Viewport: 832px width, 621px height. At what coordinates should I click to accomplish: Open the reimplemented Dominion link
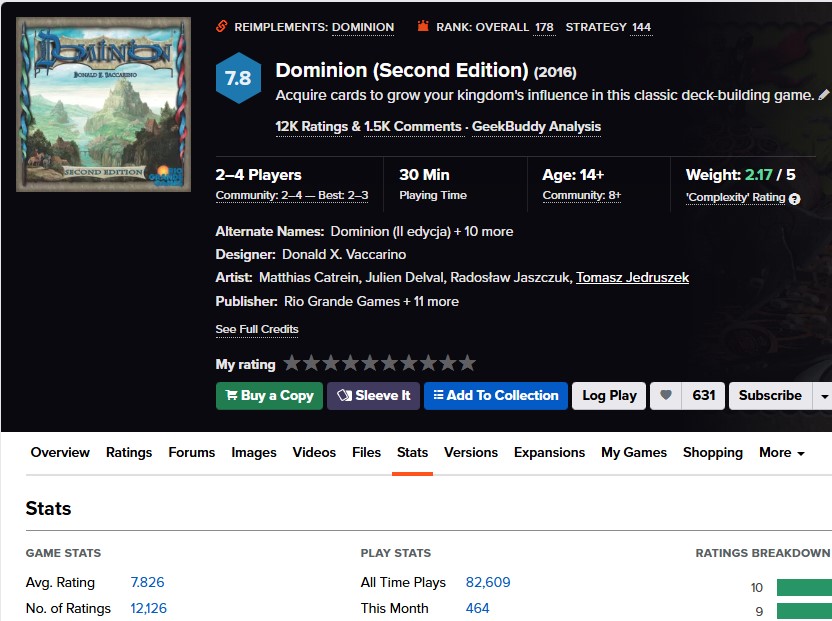(x=363, y=27)
